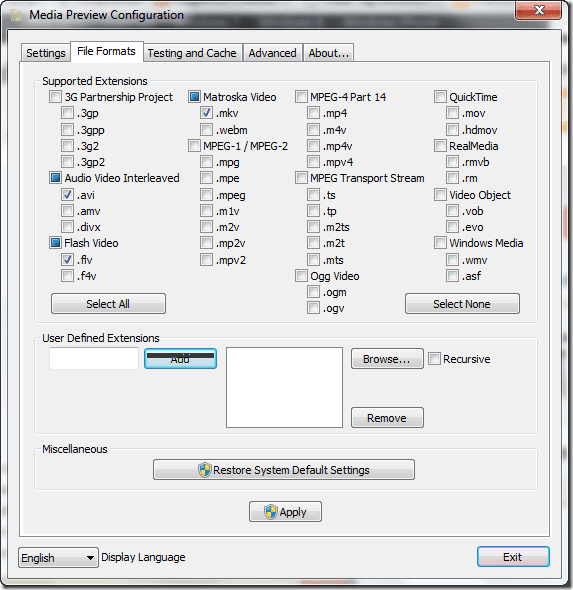Click the Exit button
Image resolution: width=573 pixels, height=590 pixels.
pos(513,557)
